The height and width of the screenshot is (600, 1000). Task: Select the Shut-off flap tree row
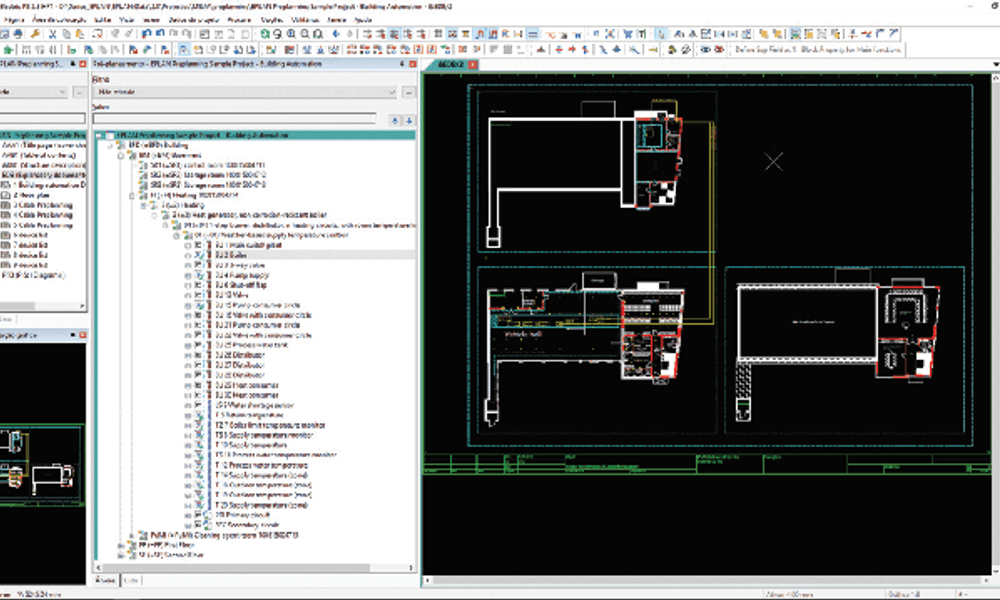240,285
